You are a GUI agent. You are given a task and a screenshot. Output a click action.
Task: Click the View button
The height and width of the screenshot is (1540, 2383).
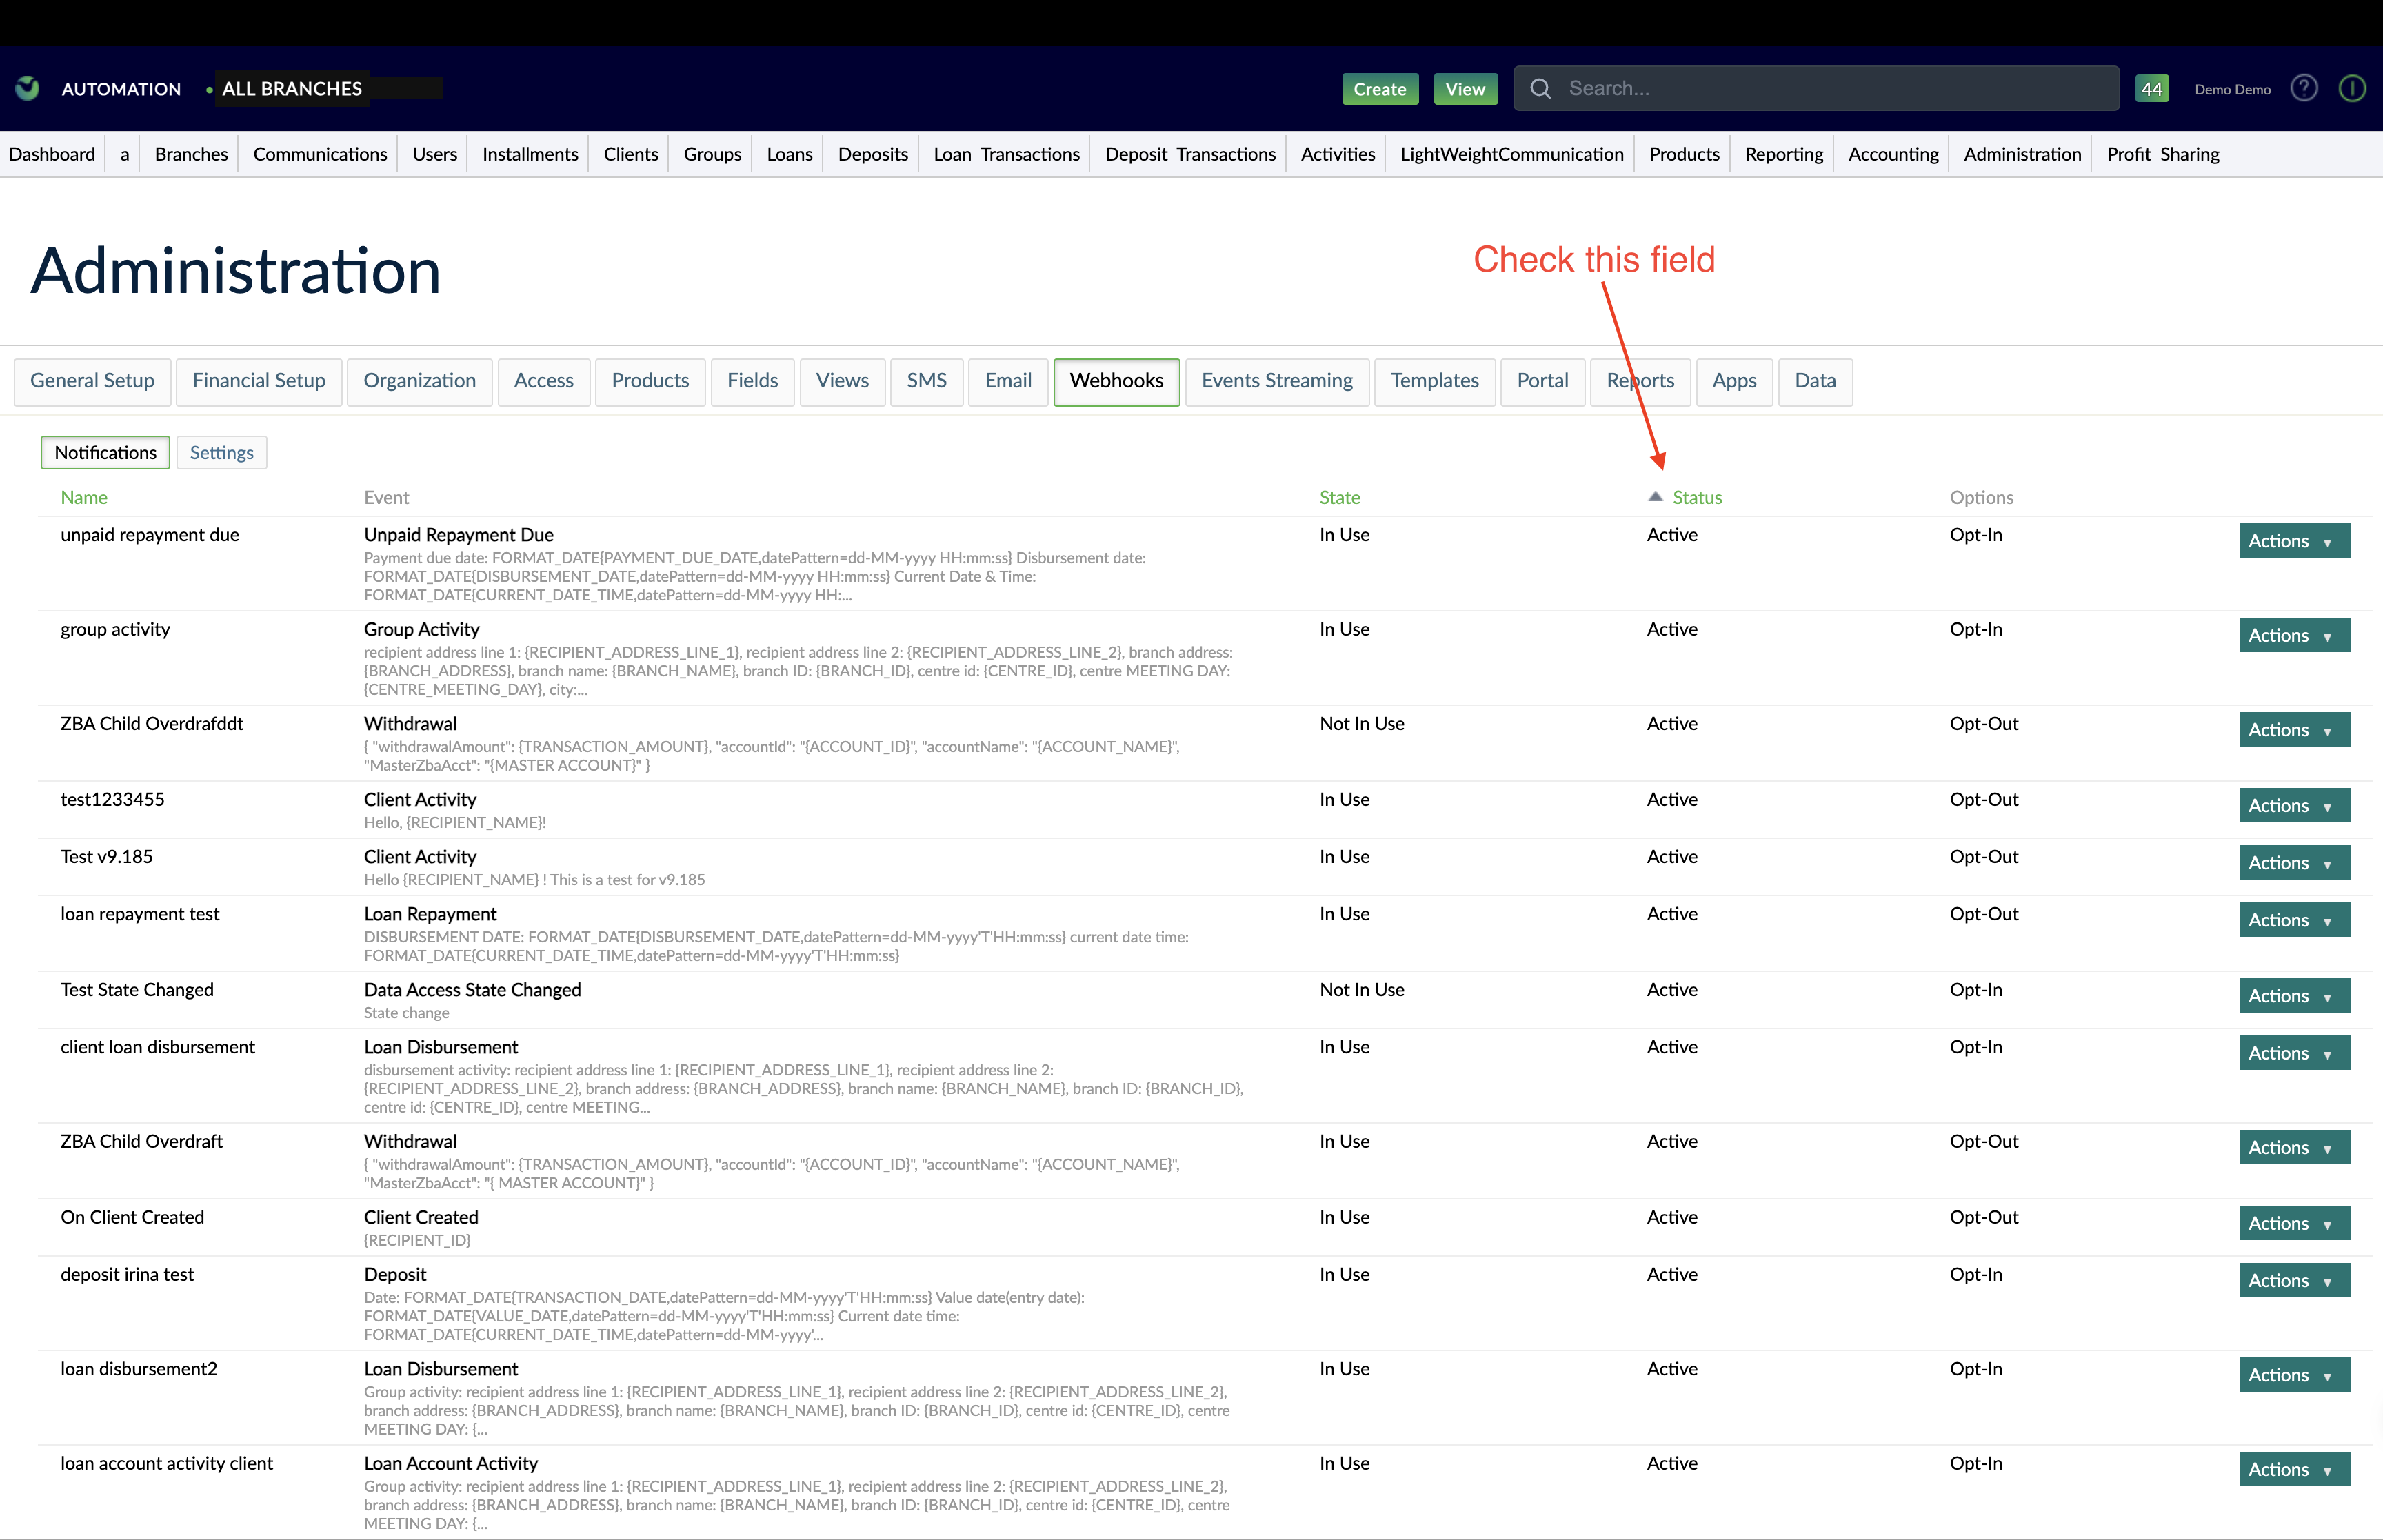tap(1464, 88)
